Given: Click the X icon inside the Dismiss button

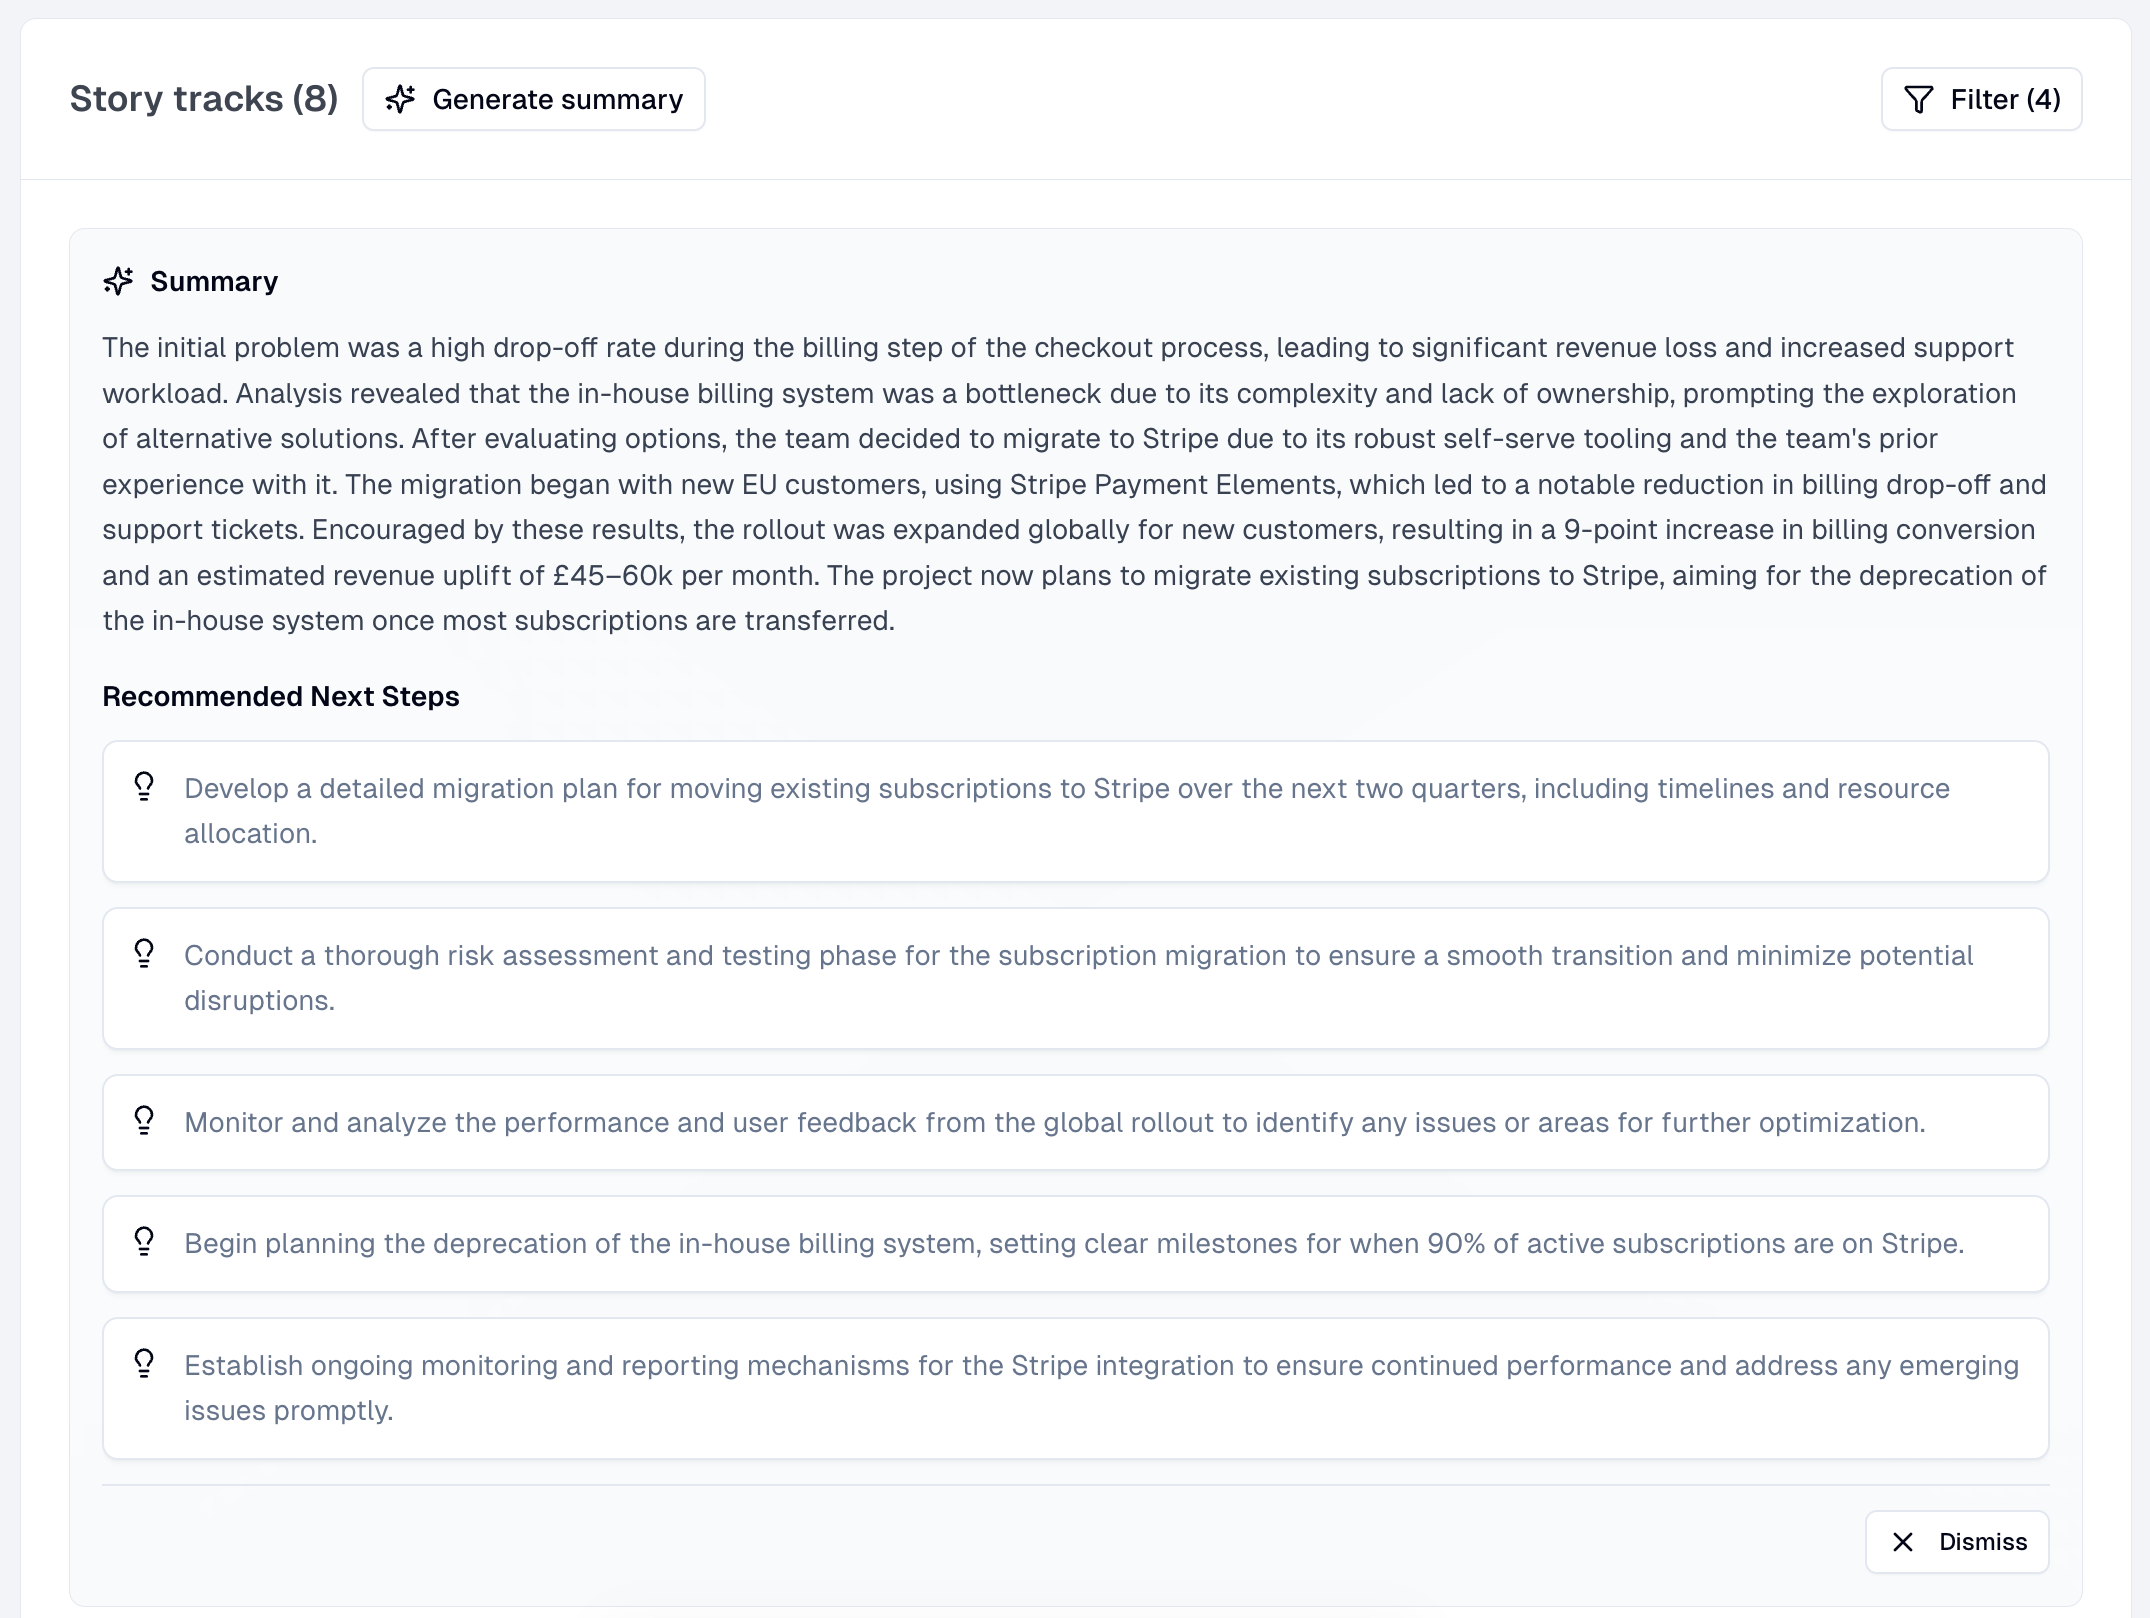Looking at the screenshot, I should tap(1903, 1542).
